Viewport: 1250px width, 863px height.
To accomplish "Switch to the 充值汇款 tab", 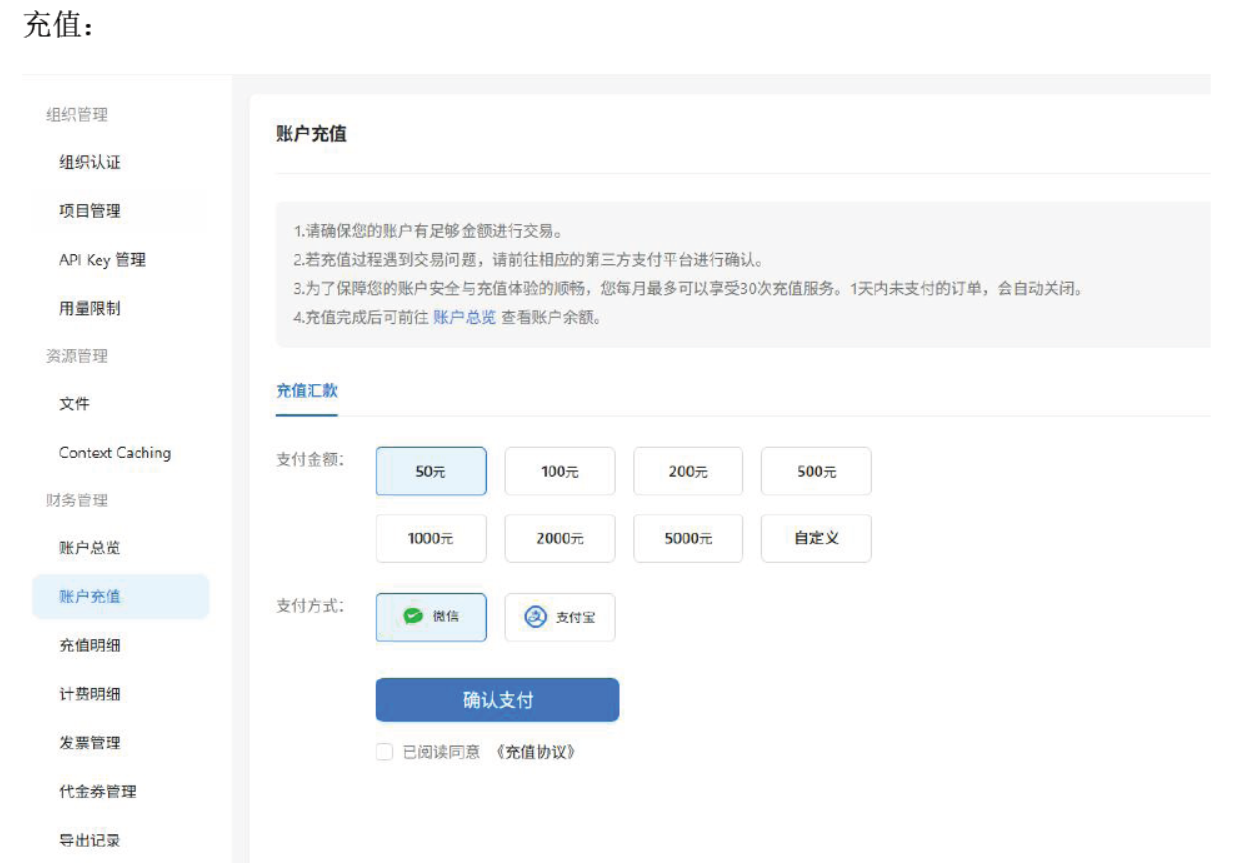I will tap(307, 391).
